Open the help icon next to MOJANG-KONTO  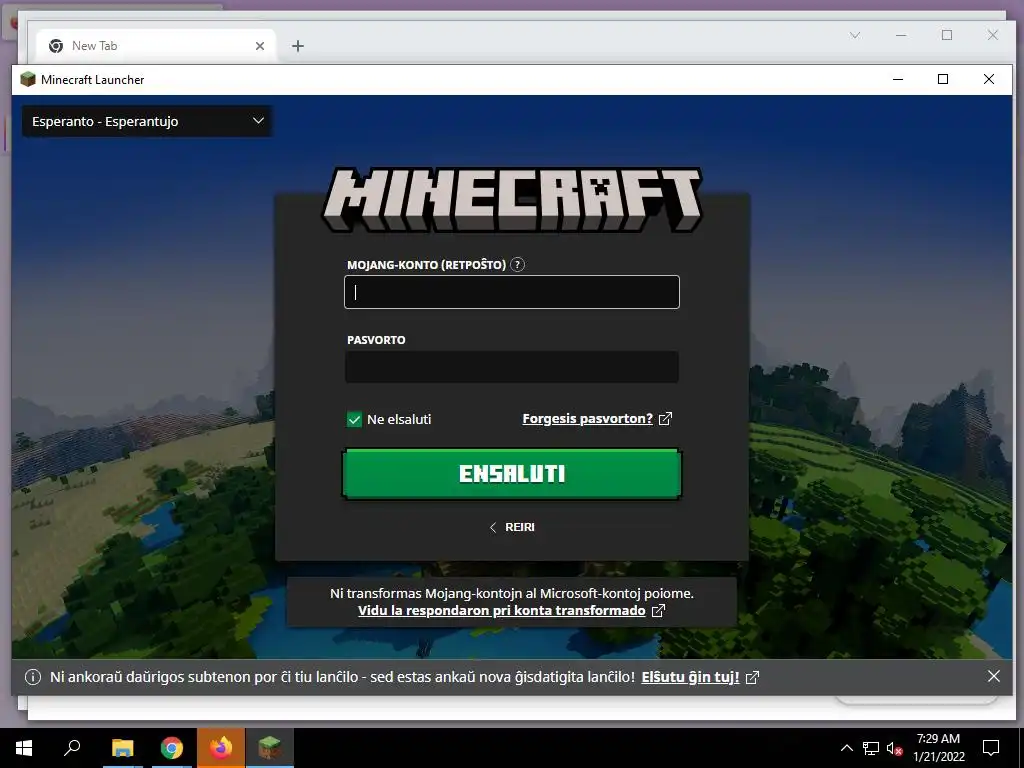[517, 264]
